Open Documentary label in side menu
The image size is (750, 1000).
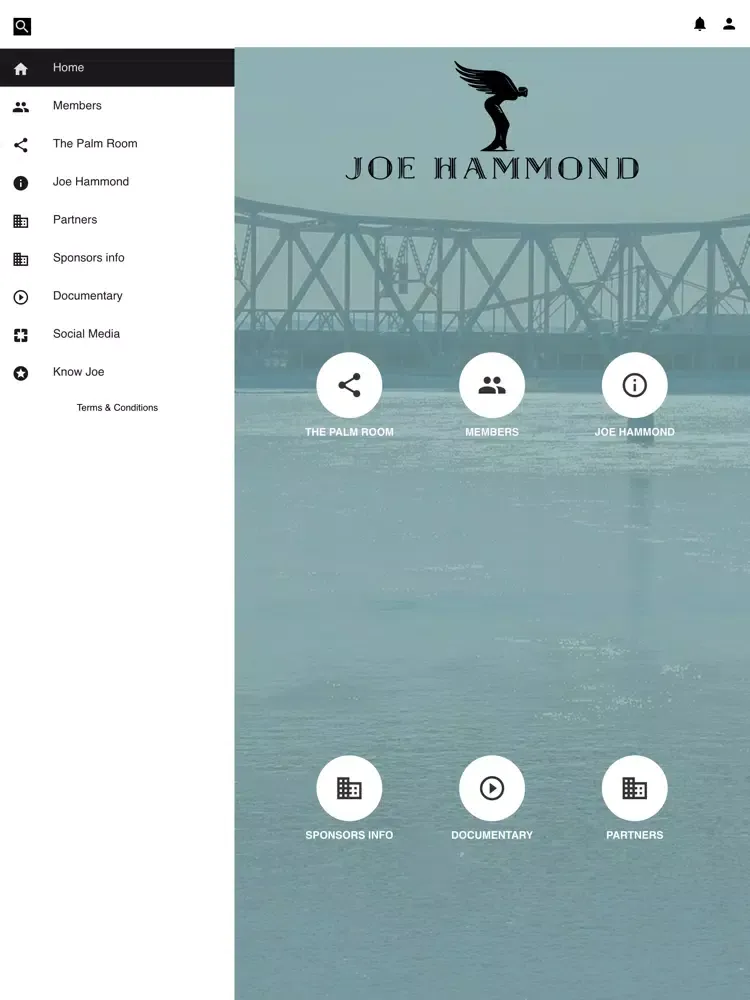pyautogui.click(x=87, y=296)
